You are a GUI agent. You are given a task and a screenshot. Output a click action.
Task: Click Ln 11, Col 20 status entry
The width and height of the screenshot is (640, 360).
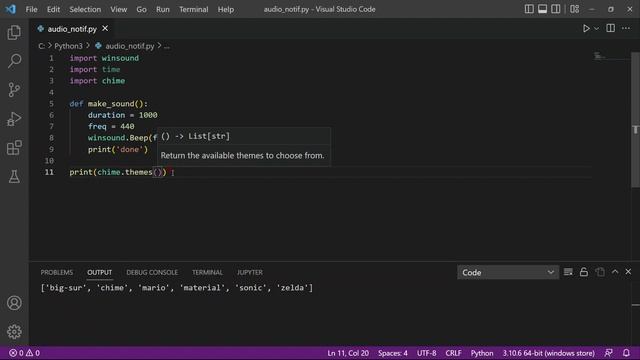point(348,353)
